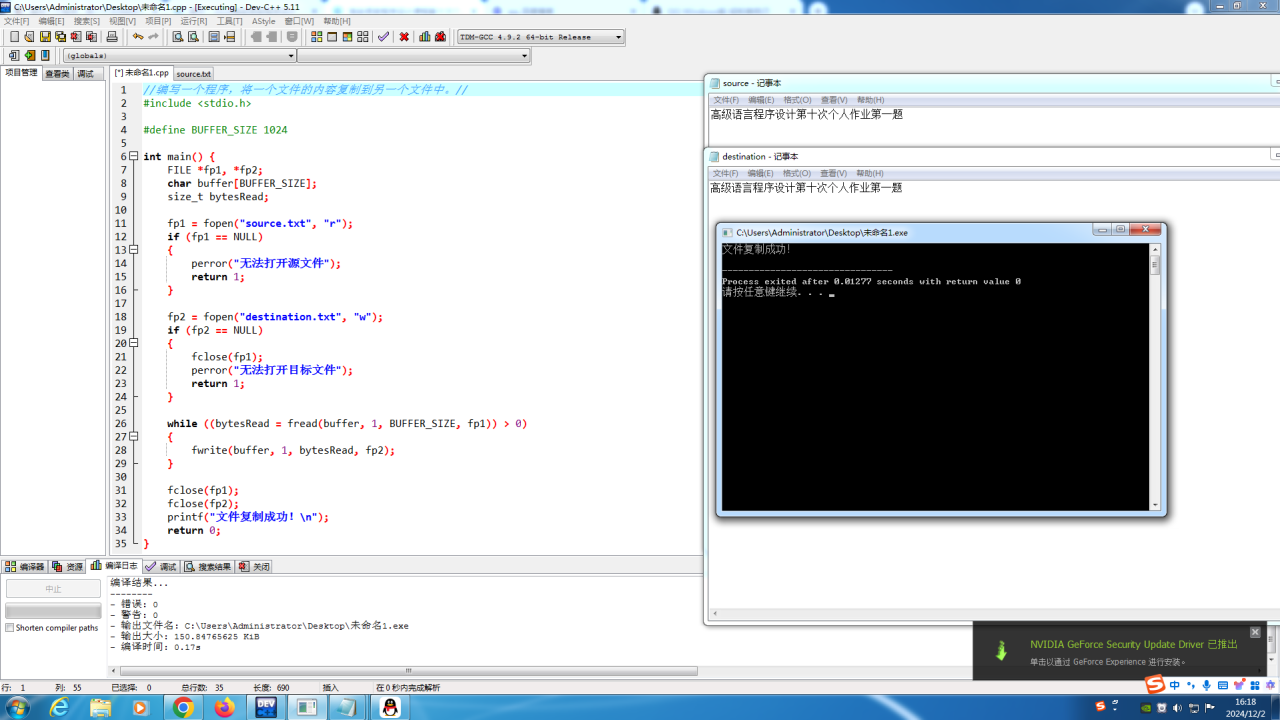Collapse the main function fold at line 6

135,157
